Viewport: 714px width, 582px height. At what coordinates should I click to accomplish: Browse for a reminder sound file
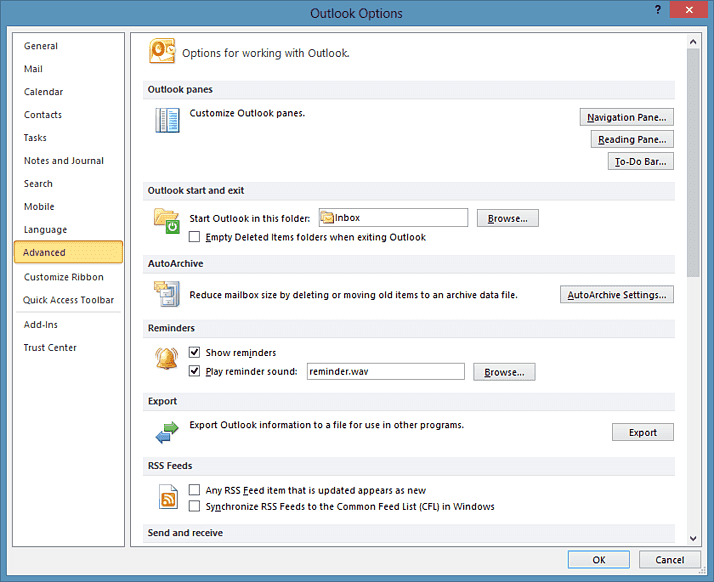[x=504, y=372]
